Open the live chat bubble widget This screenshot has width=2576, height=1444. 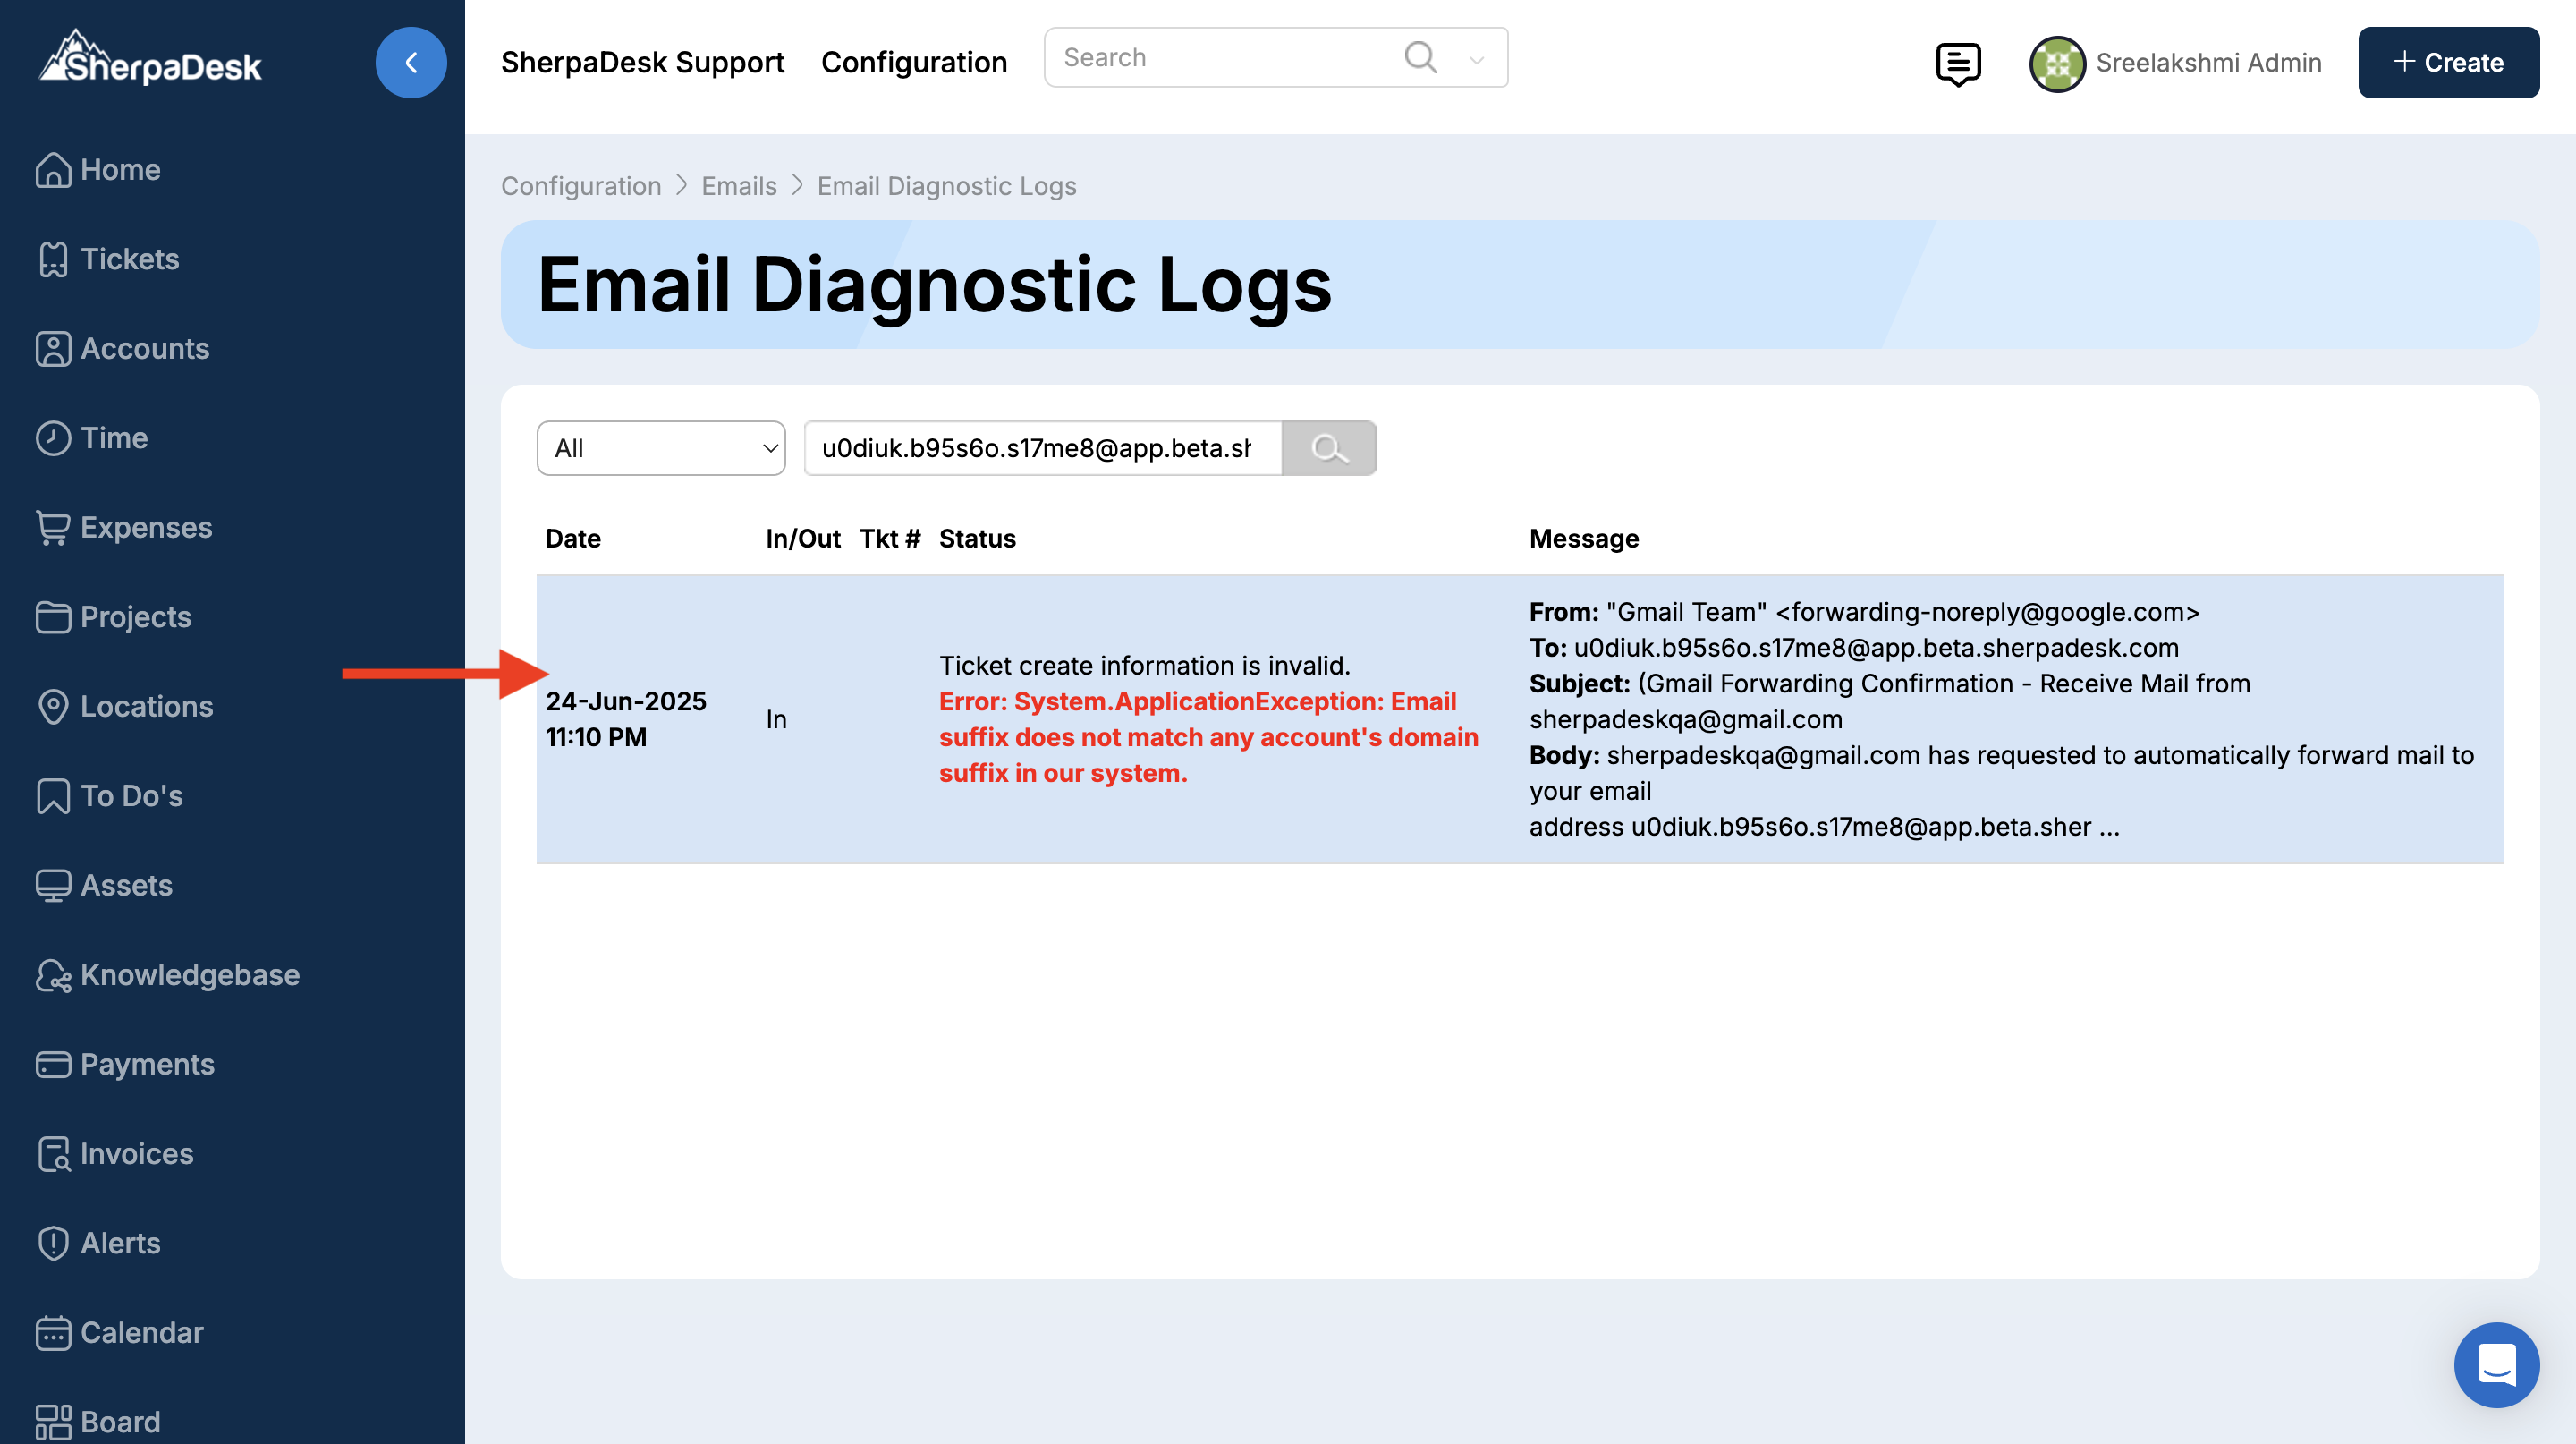point(2495,1364)
